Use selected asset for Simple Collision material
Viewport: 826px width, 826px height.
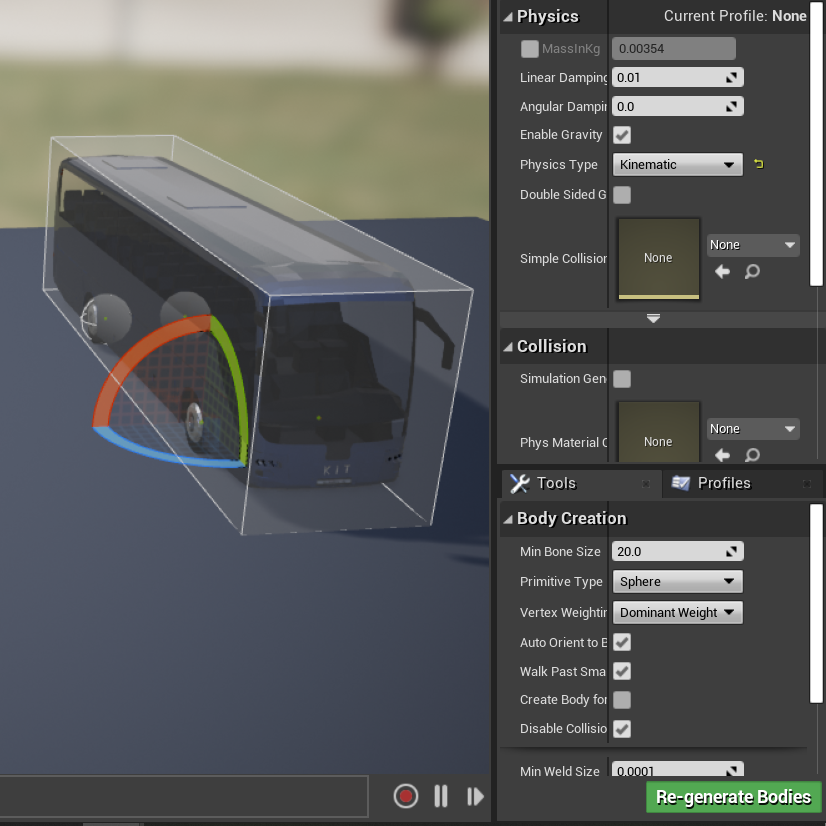point(722,271)
